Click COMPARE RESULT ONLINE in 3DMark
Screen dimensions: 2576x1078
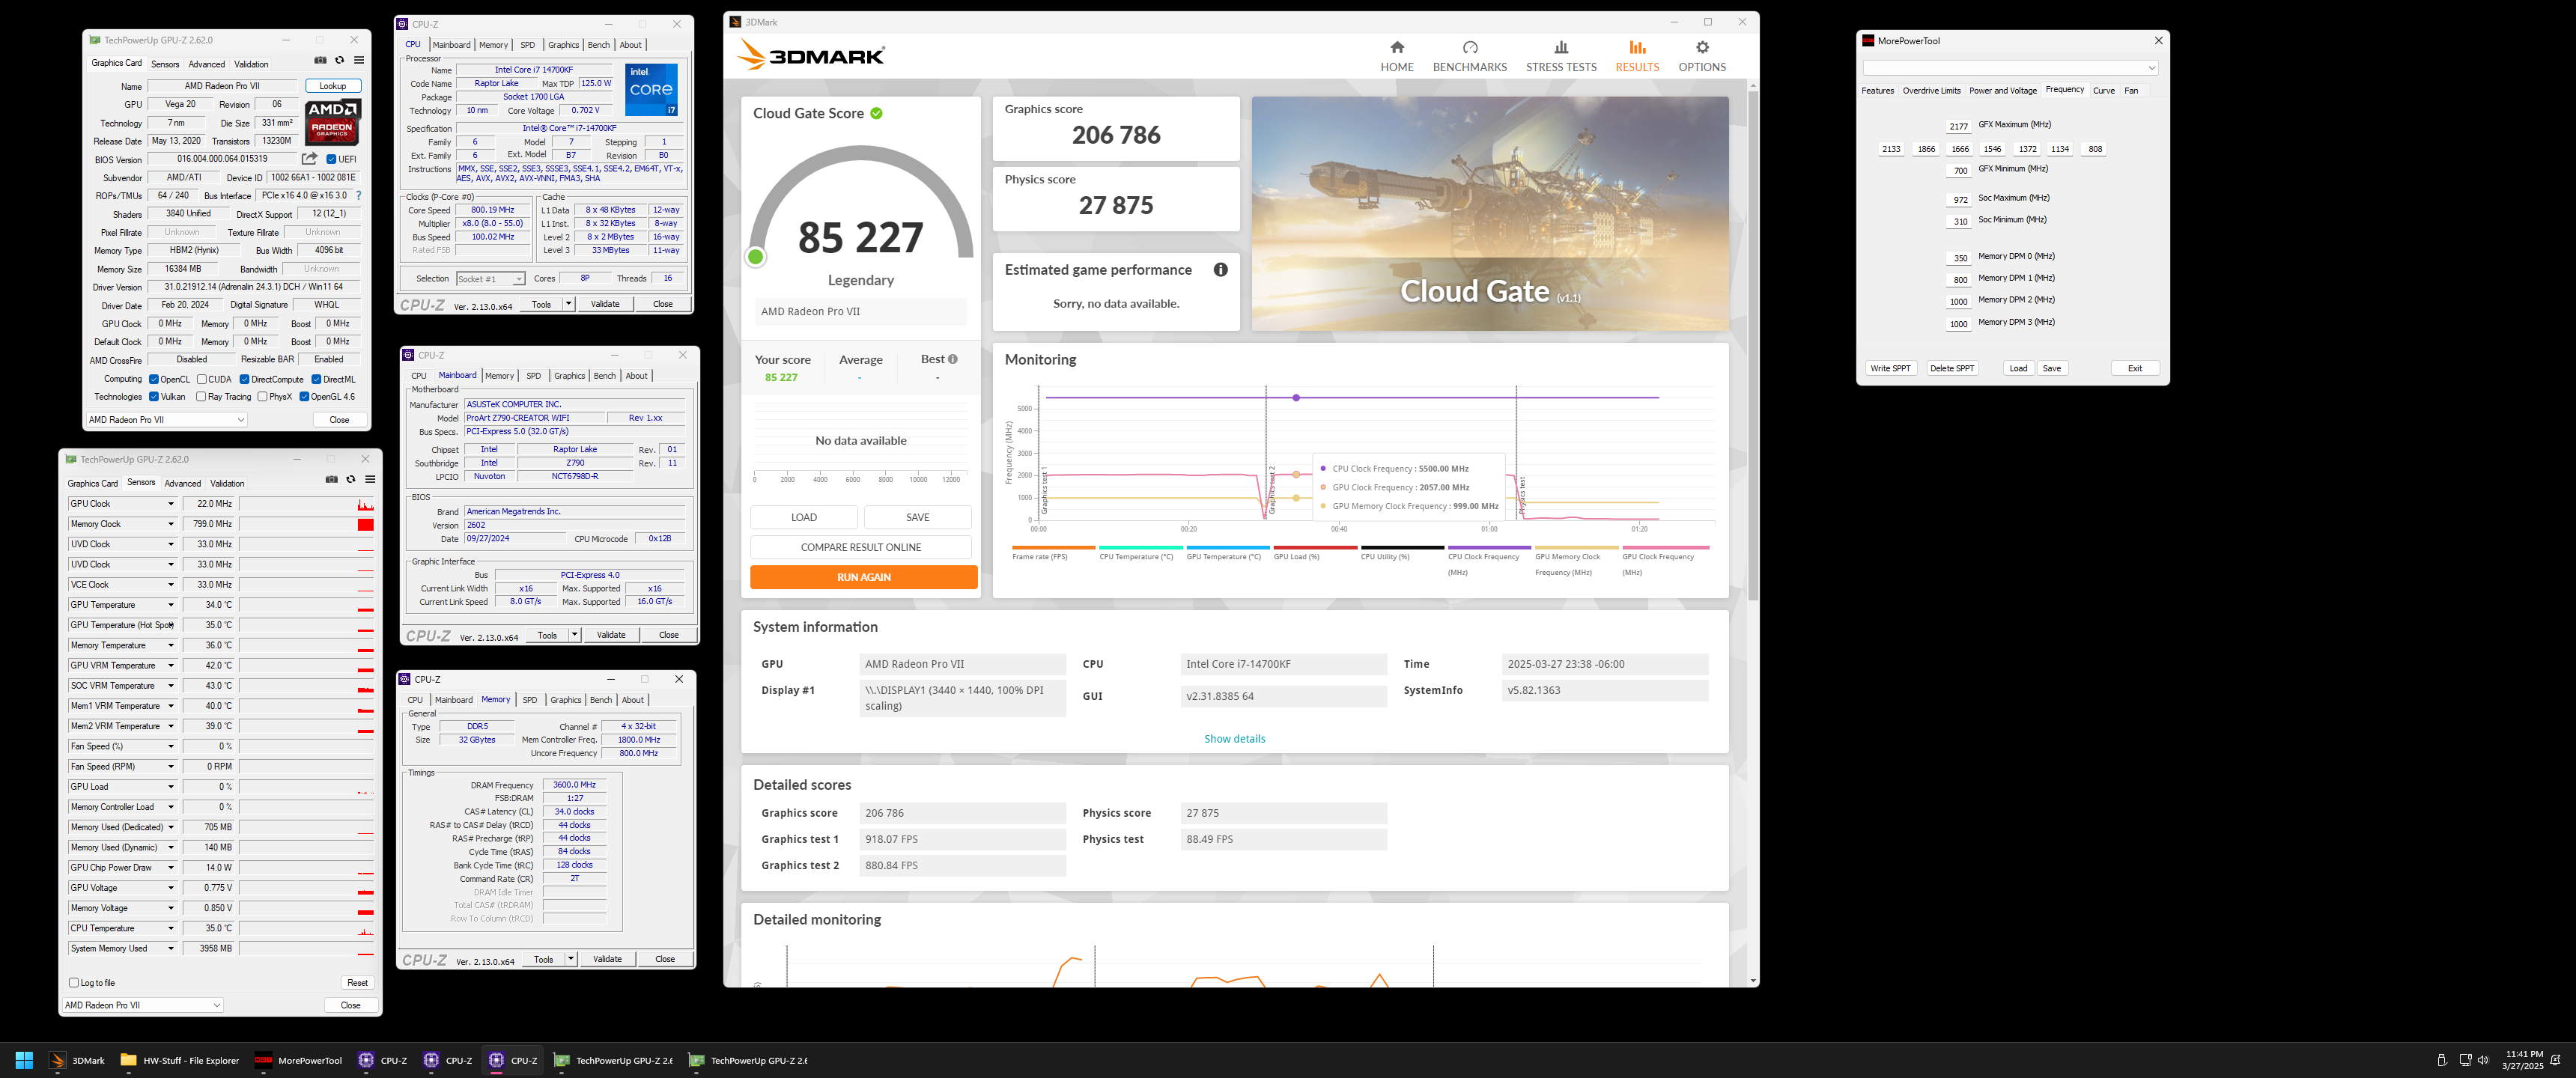[x=860, y=547]
